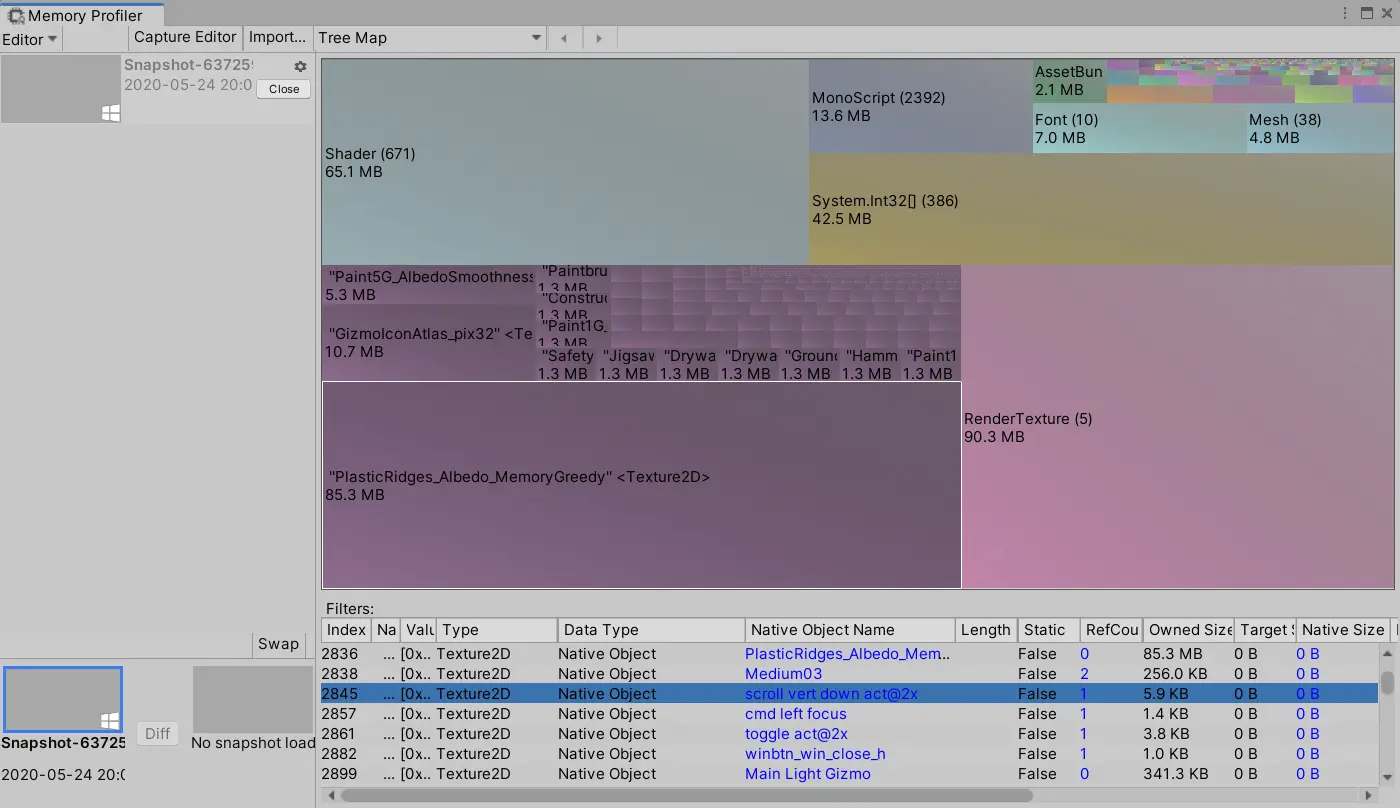Open the Editor target dropdown

point(29,39)
